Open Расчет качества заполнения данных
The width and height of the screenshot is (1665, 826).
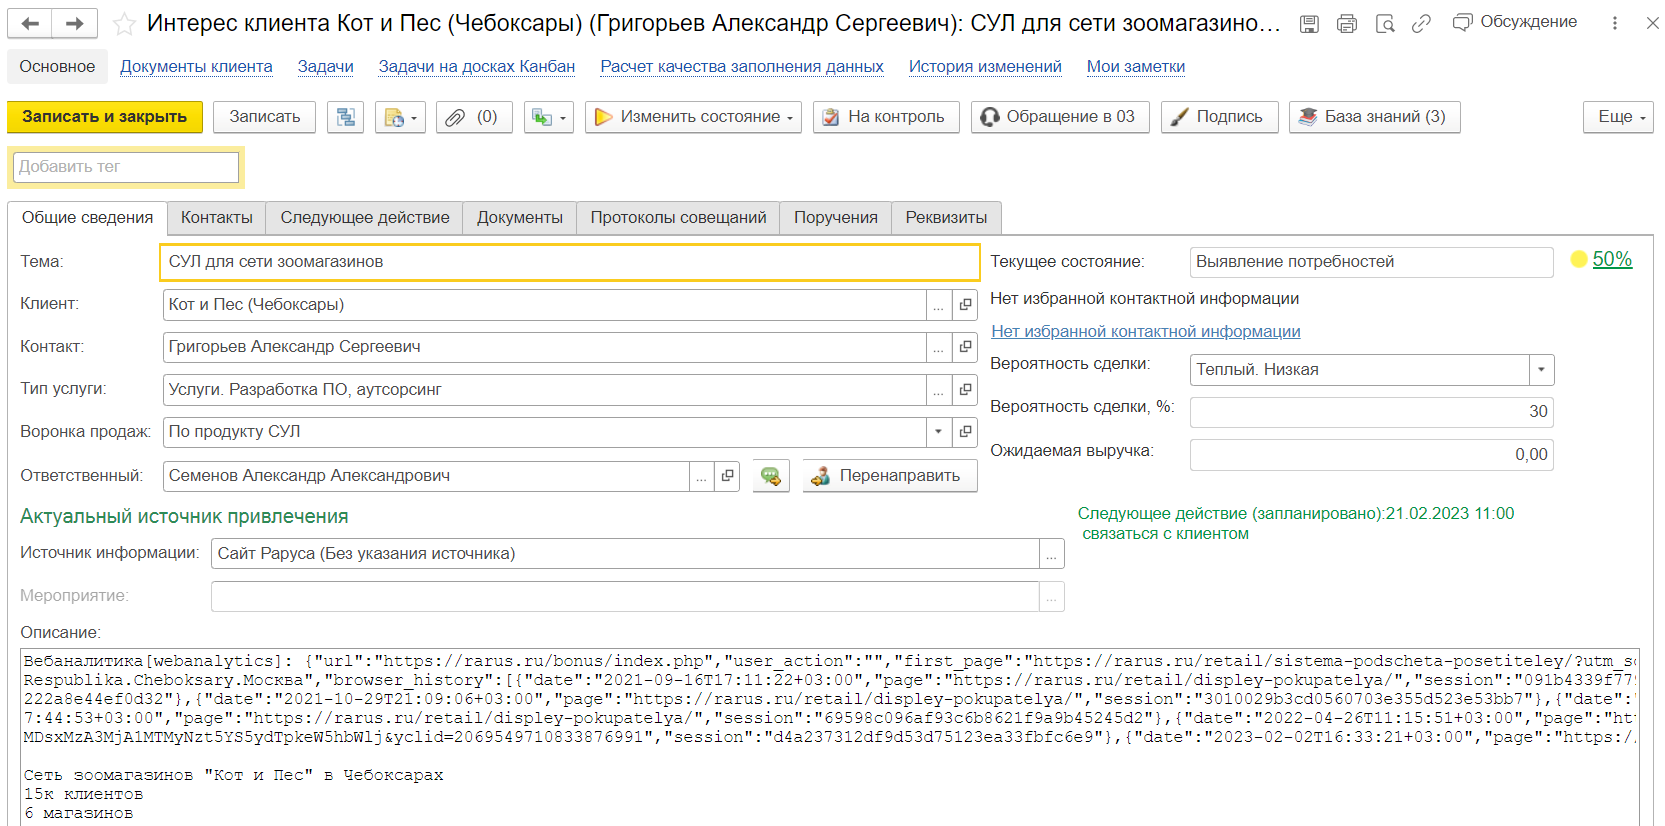point(742,67)
